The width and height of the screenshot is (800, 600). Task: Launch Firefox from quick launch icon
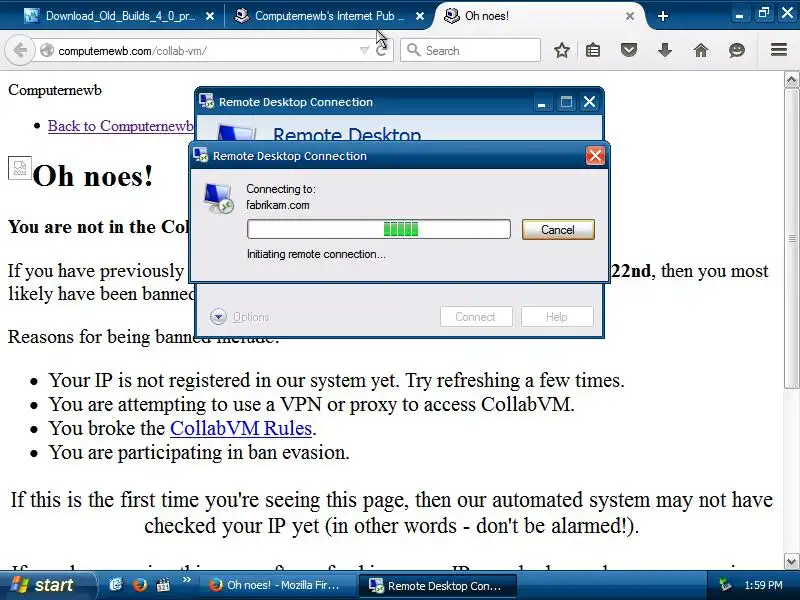(x=139, y=585)
